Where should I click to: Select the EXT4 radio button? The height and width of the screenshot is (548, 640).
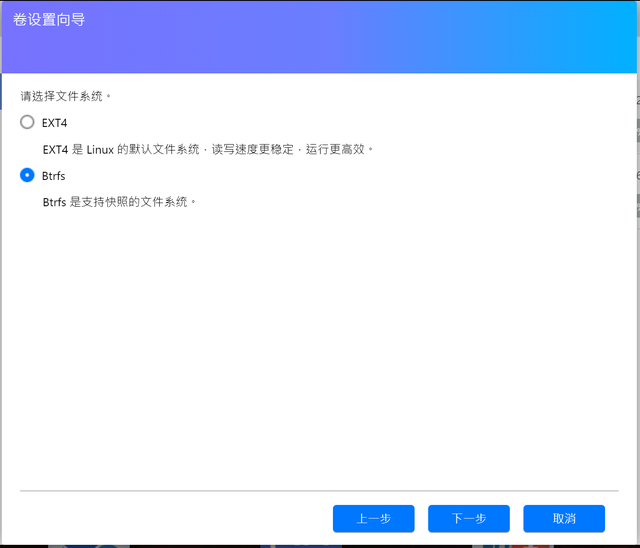[x=27, y=122]
